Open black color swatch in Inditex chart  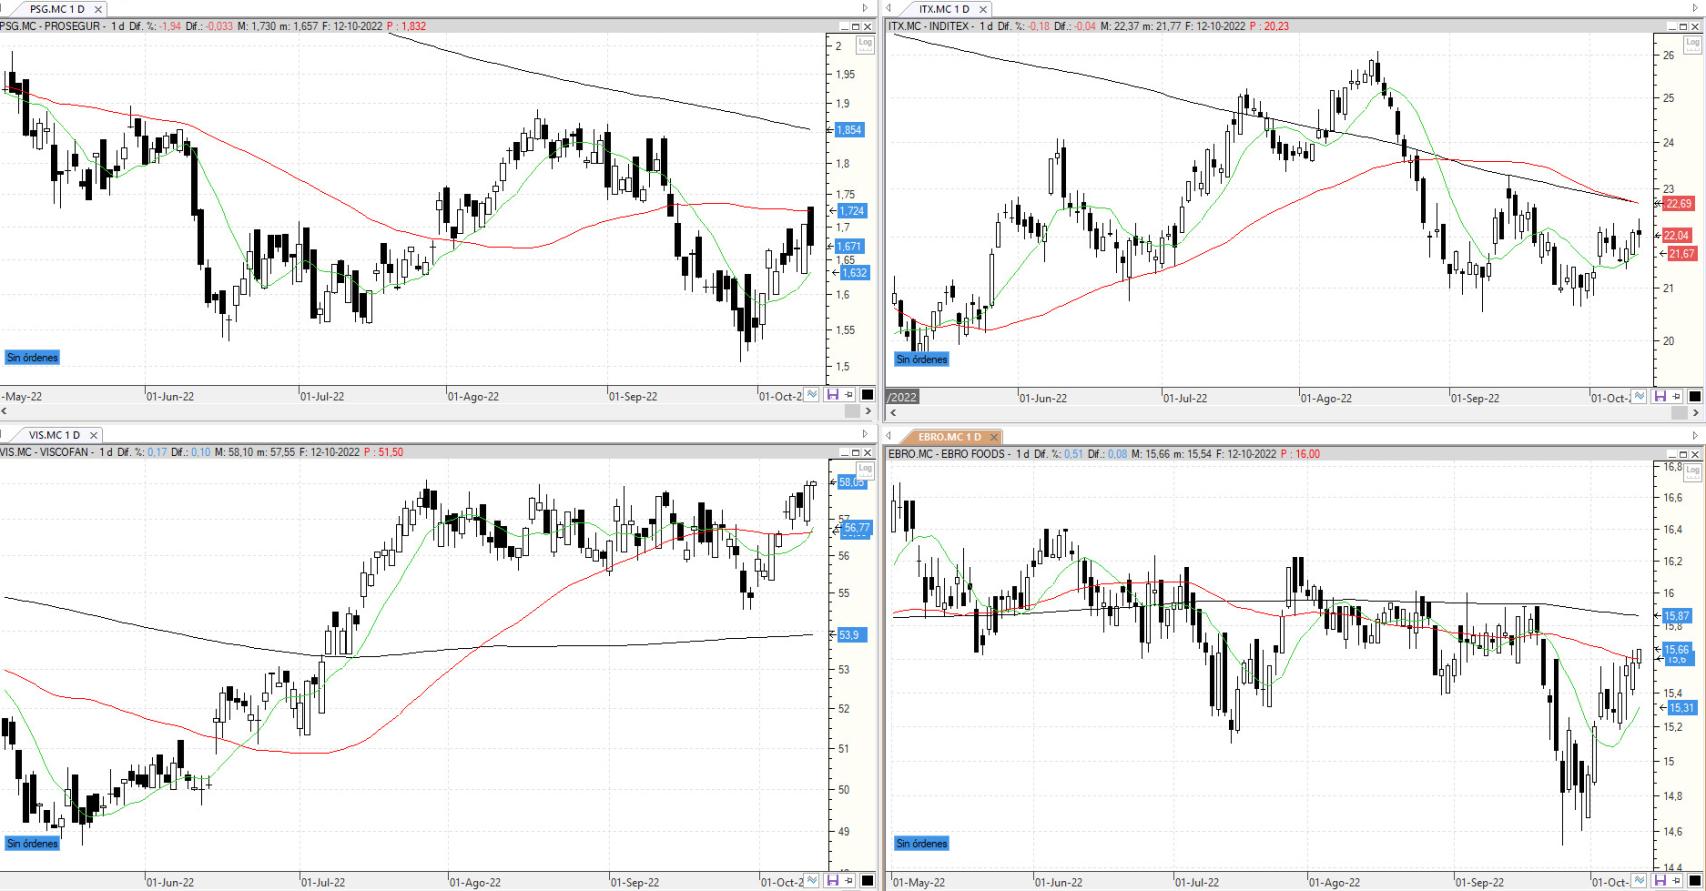(x=1696, y=397)
